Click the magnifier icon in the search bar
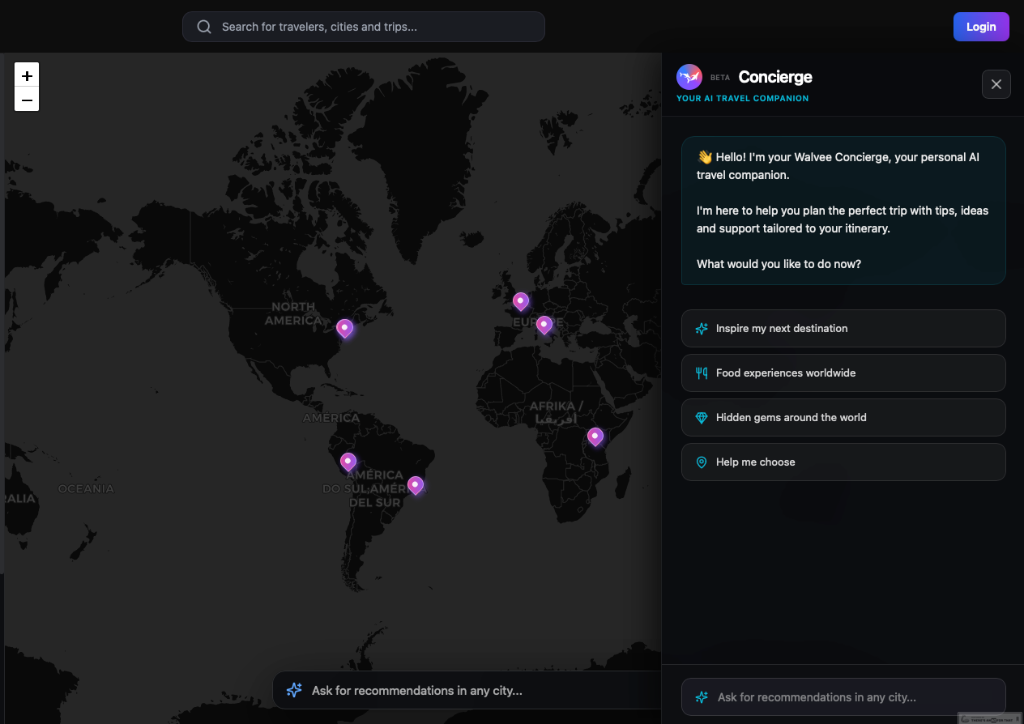 204,27
